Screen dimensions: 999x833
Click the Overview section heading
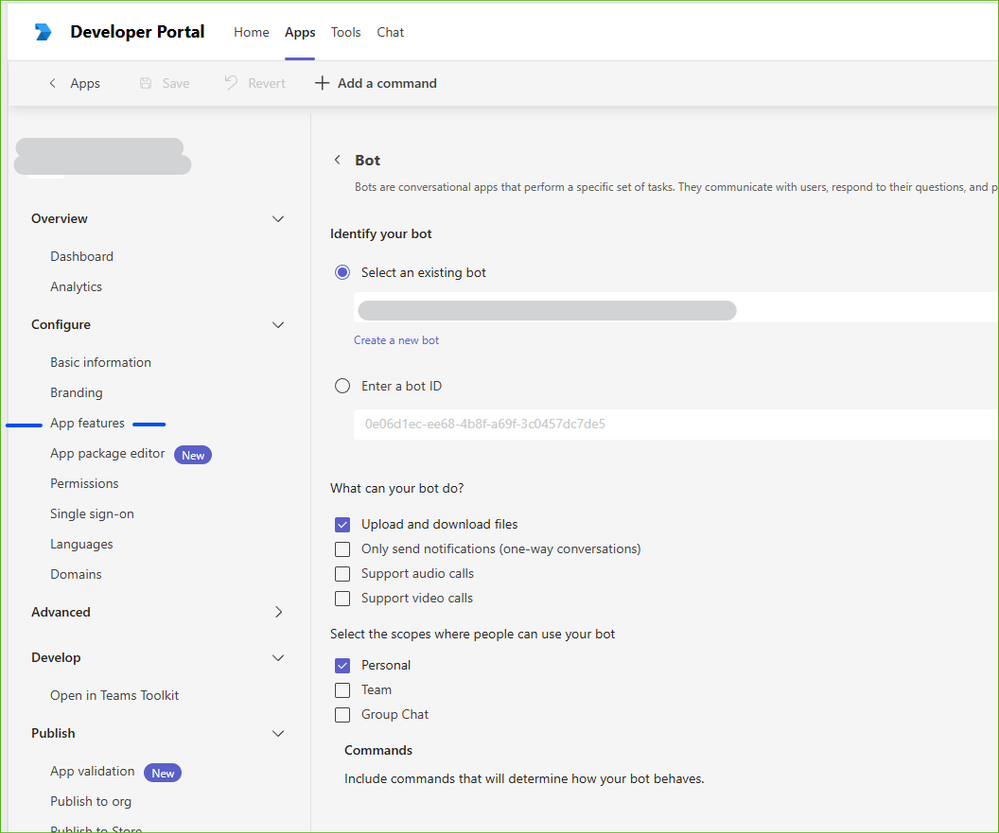(59, 219)
